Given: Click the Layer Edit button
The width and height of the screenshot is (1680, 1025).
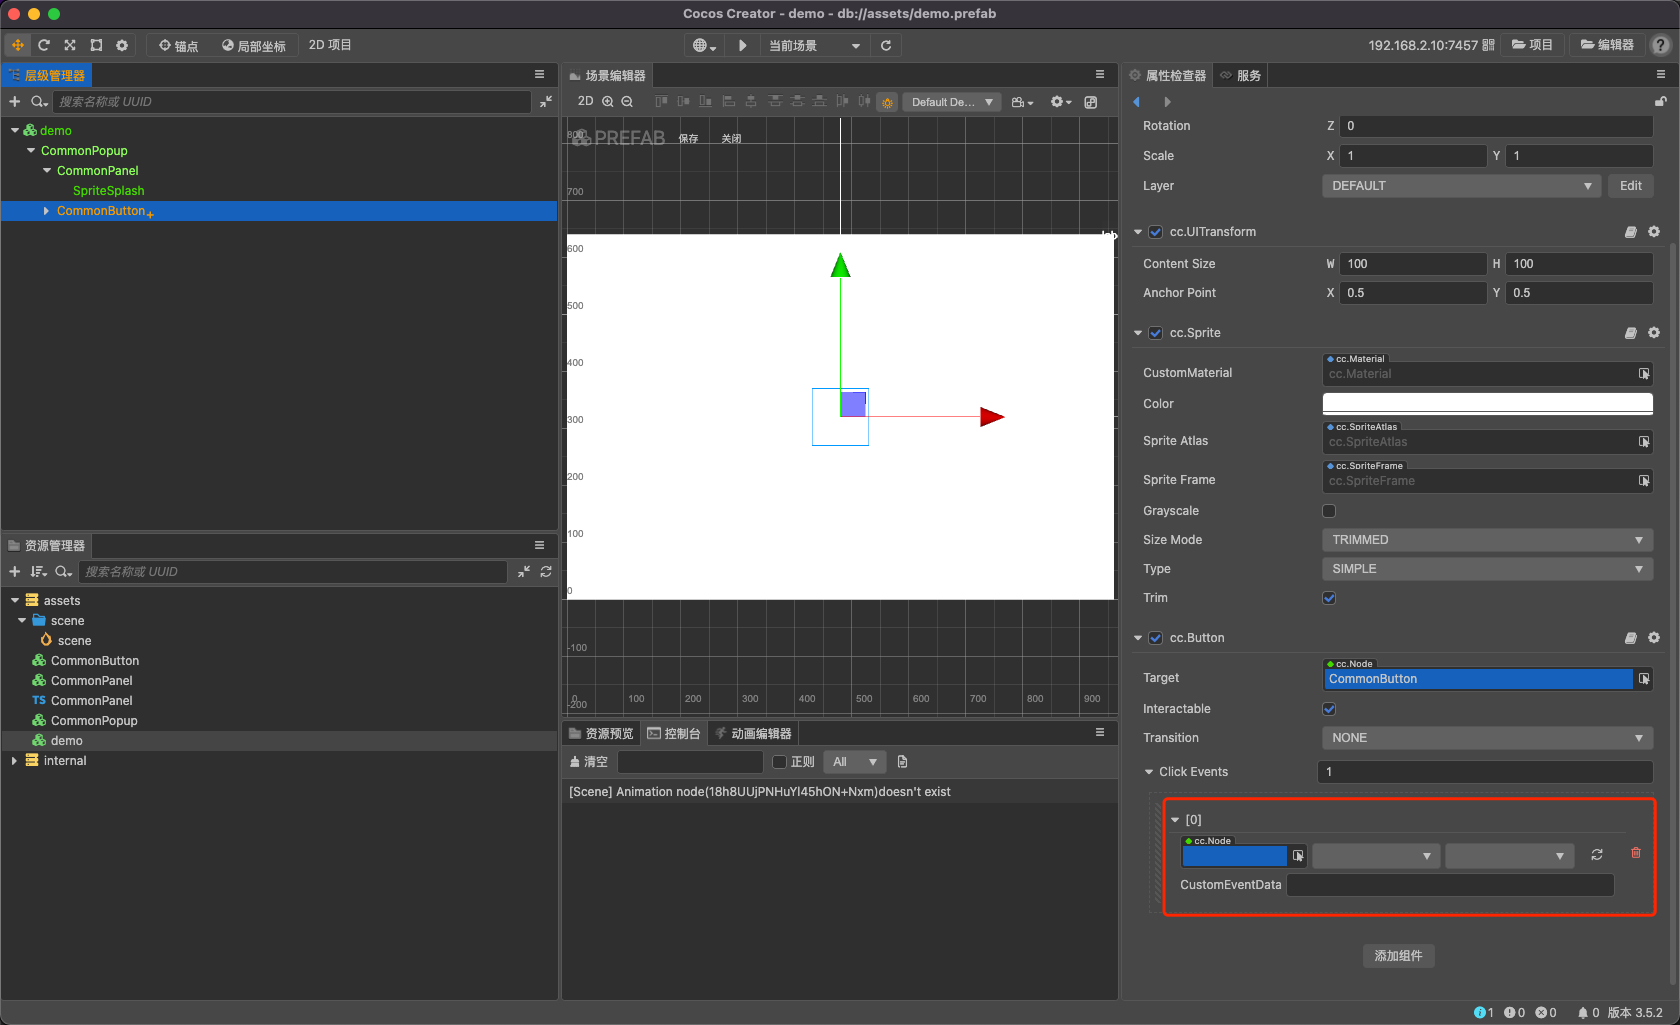Looking at the screenshot, I should click(x=1630, y=186).
